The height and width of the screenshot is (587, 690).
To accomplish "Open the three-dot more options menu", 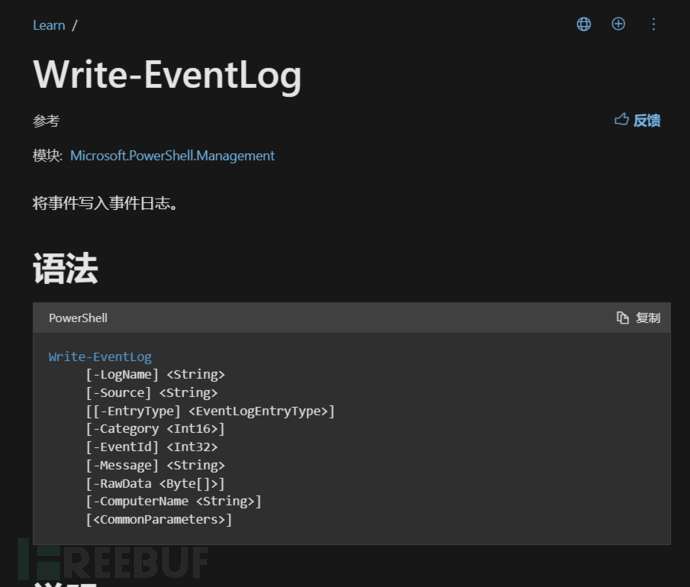I will (x=653, y=24).
